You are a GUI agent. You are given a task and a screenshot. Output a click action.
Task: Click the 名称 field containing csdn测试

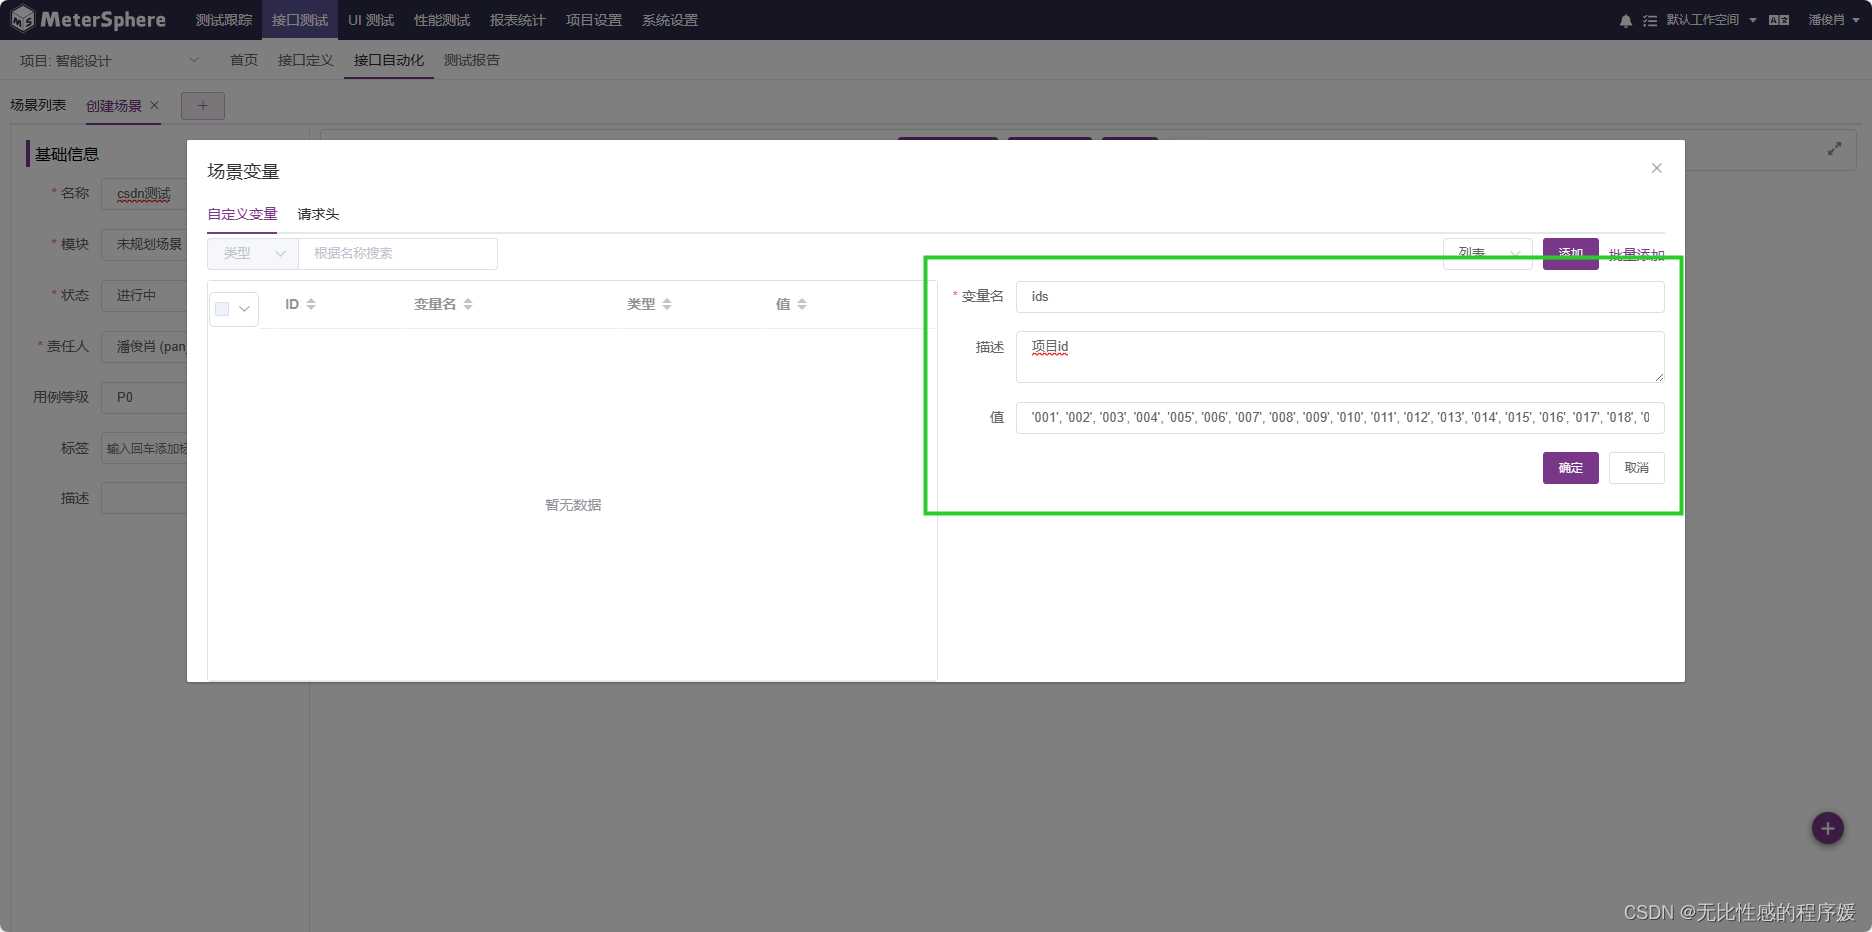click(144, 193)
